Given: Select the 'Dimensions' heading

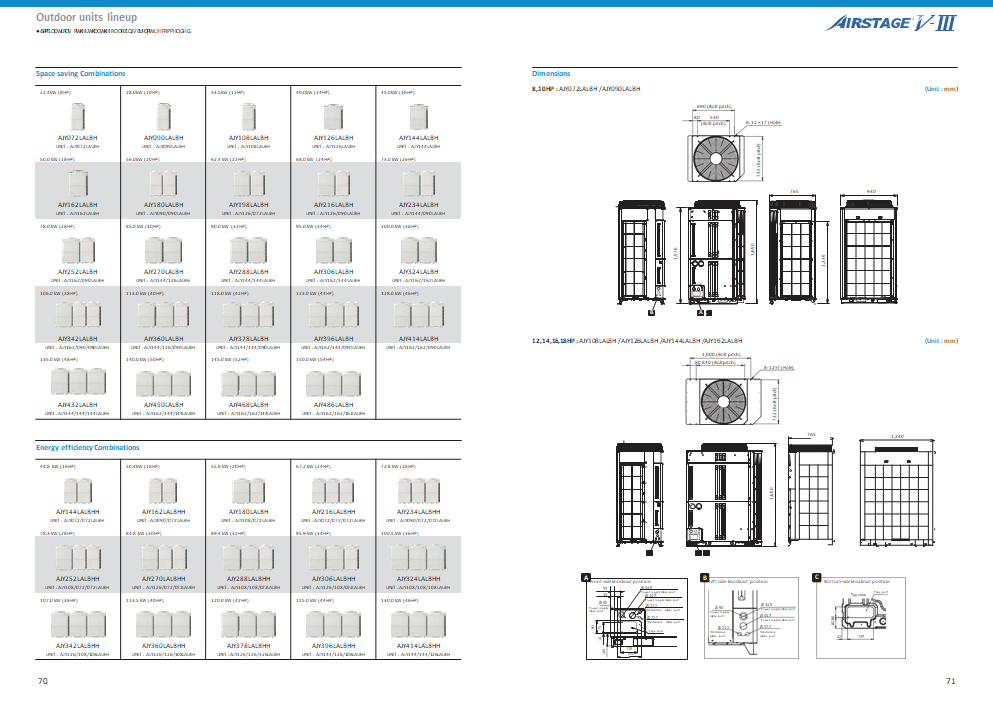Looking at the screenshot, I should [x=551, y=73].
